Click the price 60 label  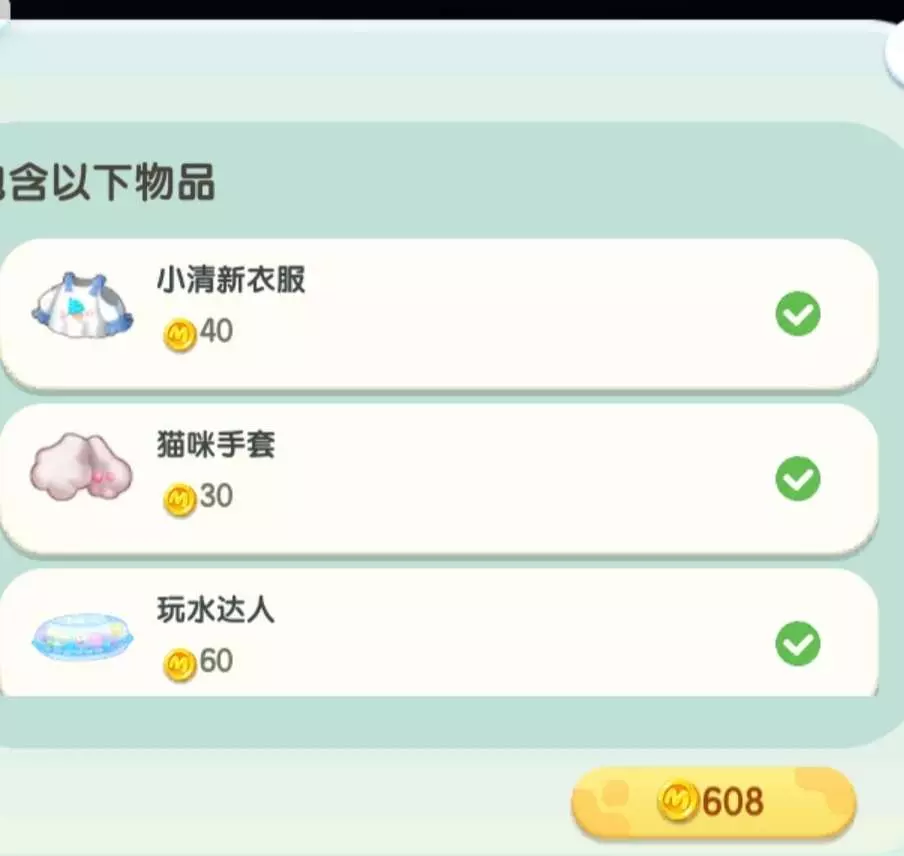pyautogui.click(x=216, y=661)
